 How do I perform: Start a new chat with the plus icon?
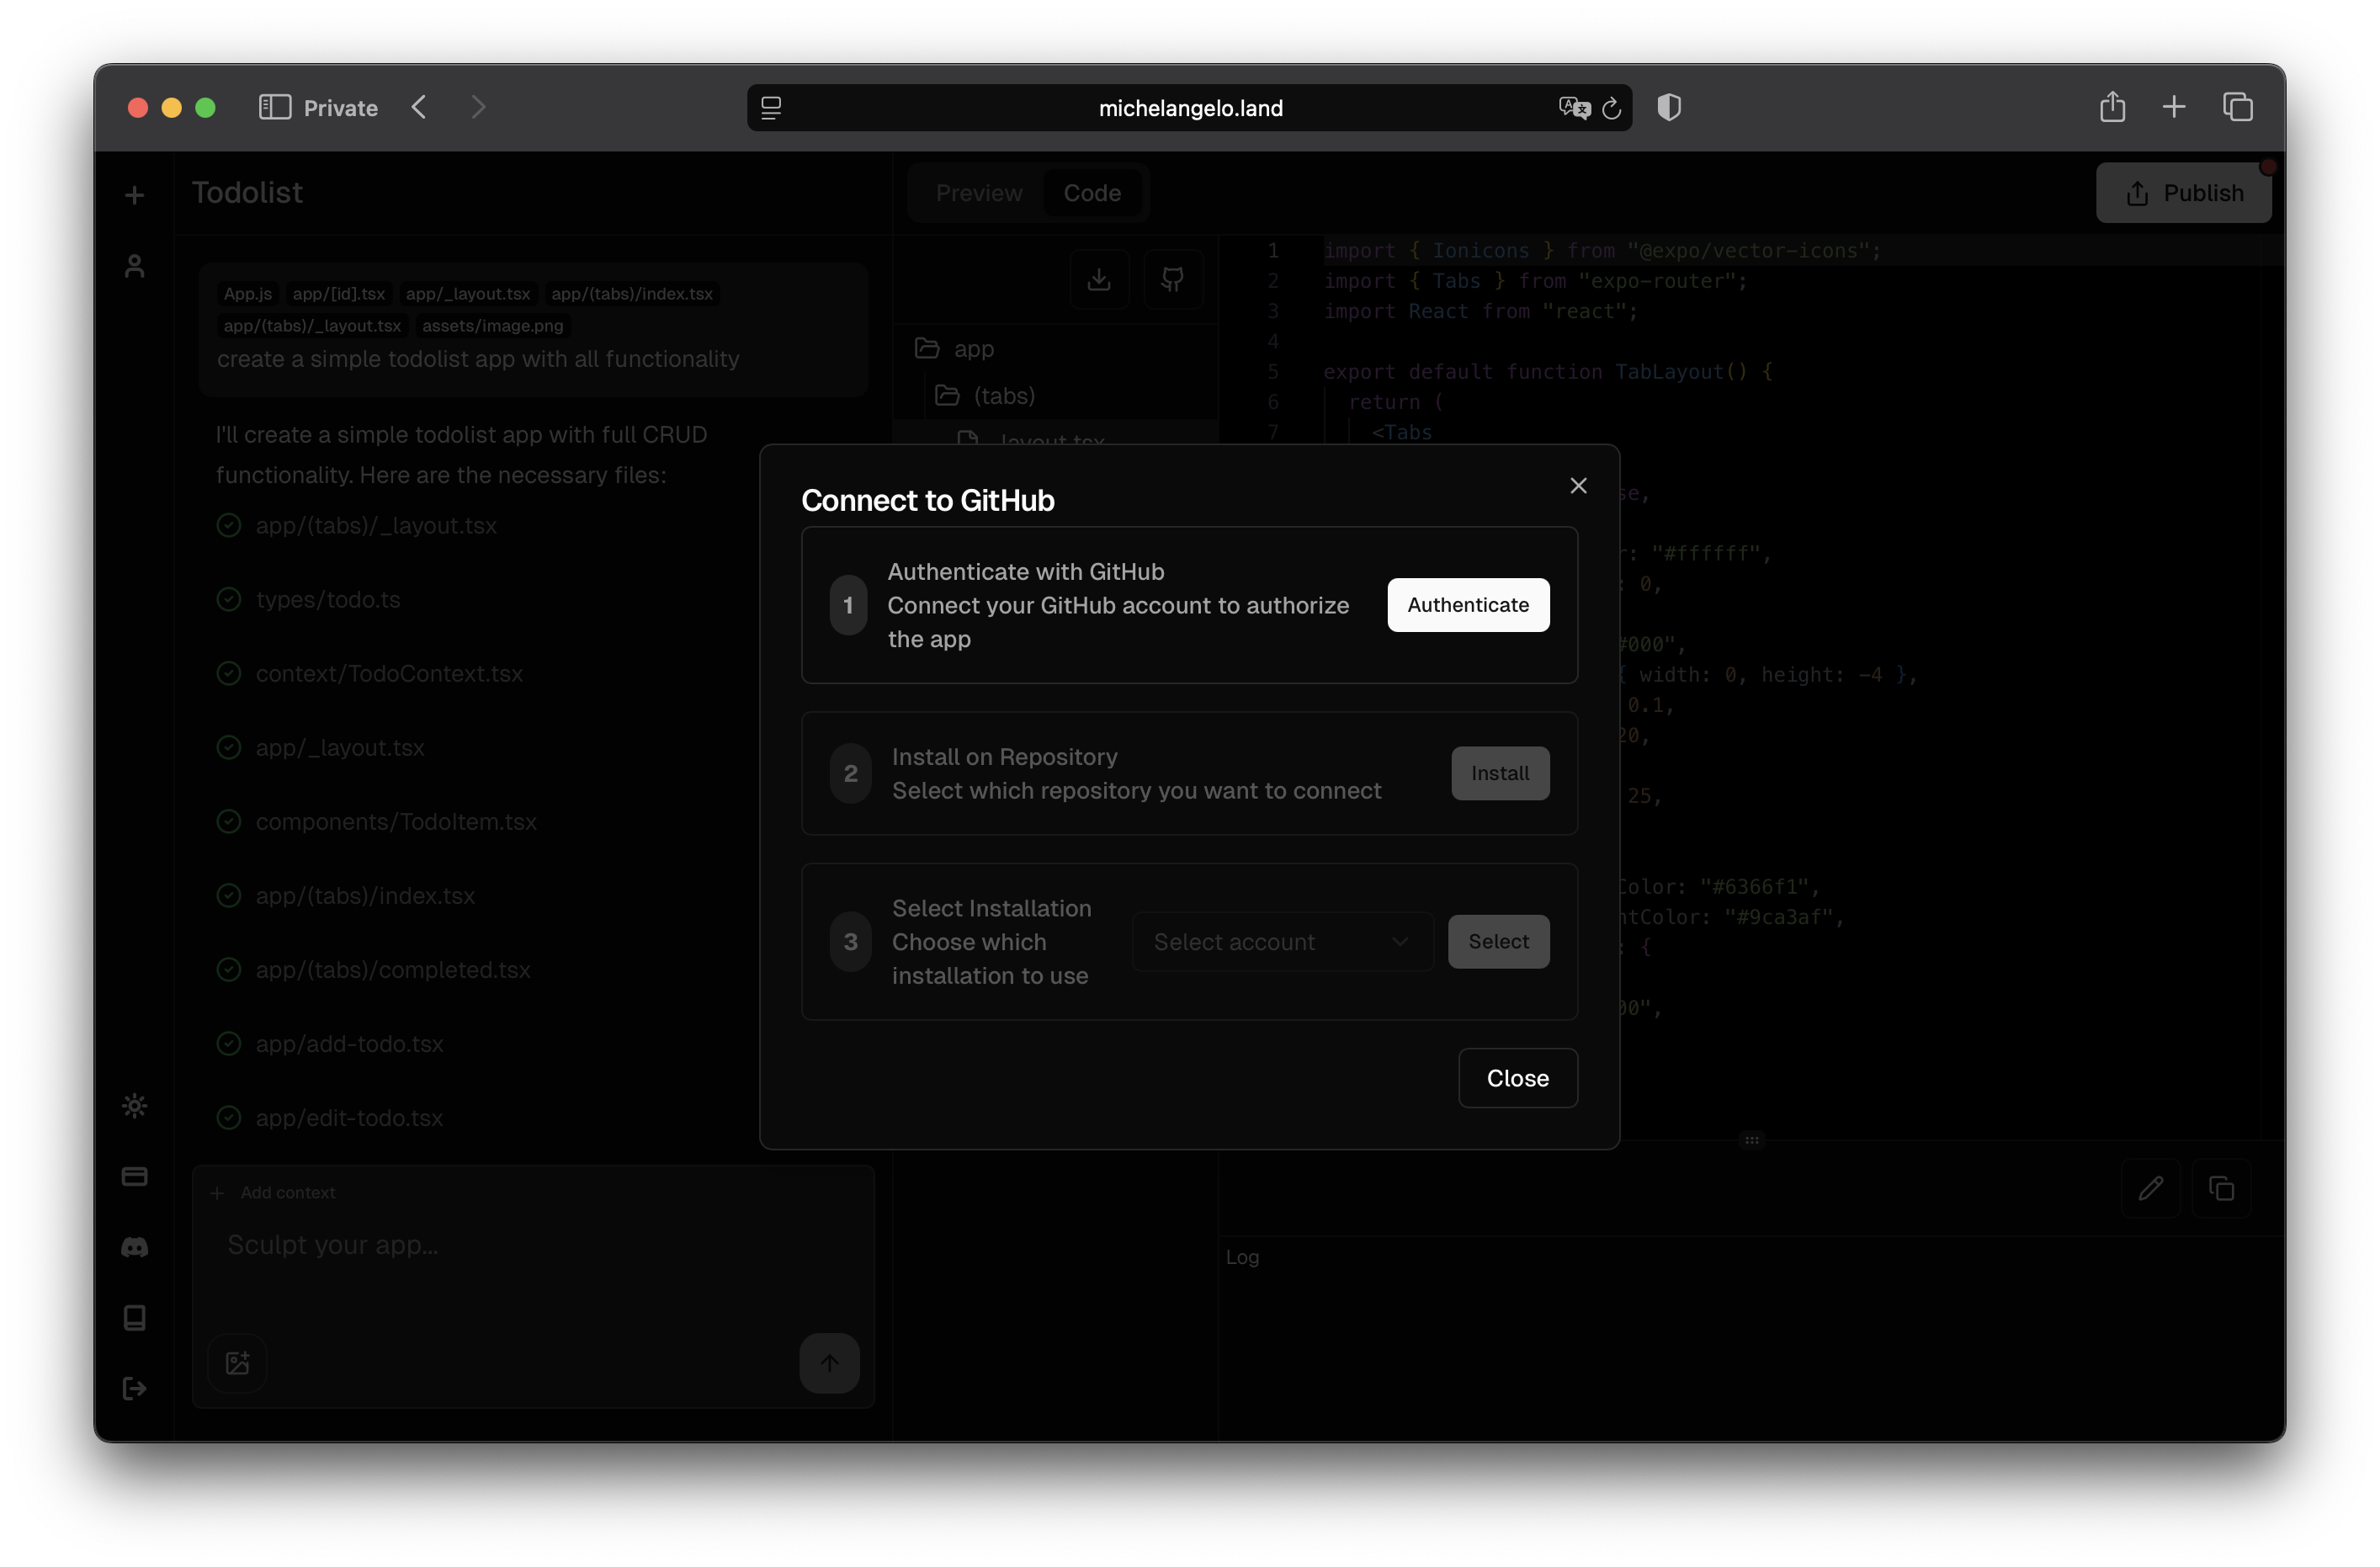tap(134, 194)
